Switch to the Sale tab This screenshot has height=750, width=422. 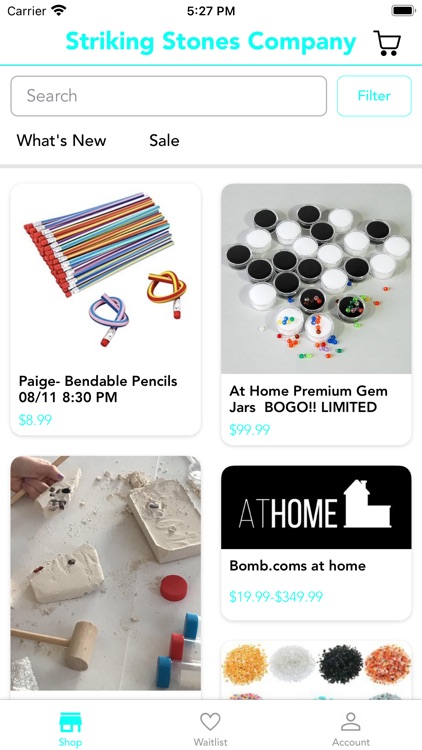coord(164,141)
